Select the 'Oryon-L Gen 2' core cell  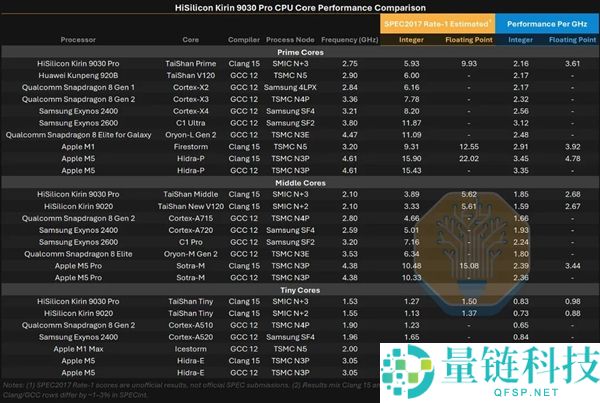click(191, 135)
